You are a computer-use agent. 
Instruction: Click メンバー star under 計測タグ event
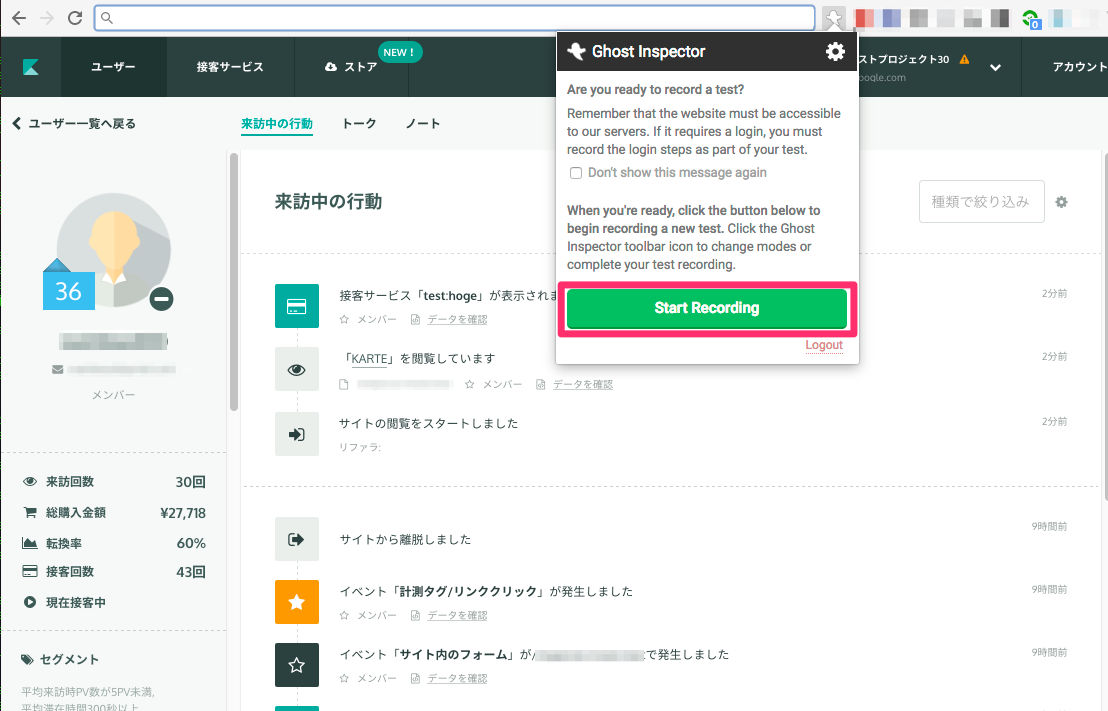coord(344,616)
